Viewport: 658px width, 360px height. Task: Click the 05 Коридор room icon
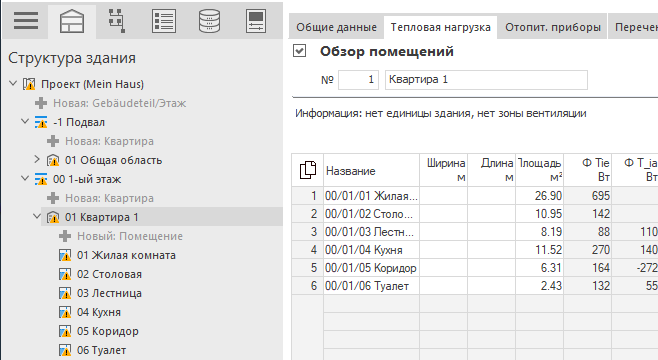point(65,331)
